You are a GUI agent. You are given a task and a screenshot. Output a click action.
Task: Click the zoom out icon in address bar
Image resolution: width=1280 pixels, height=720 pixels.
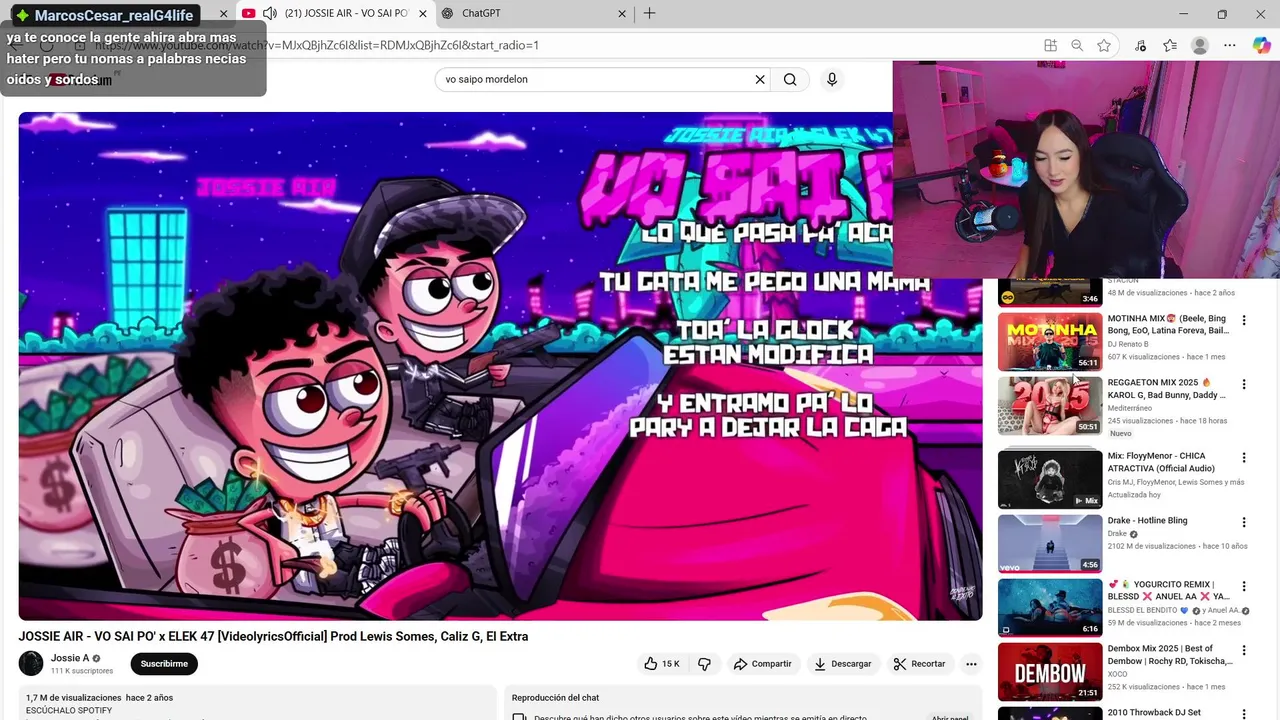(x=1077, y=45)
